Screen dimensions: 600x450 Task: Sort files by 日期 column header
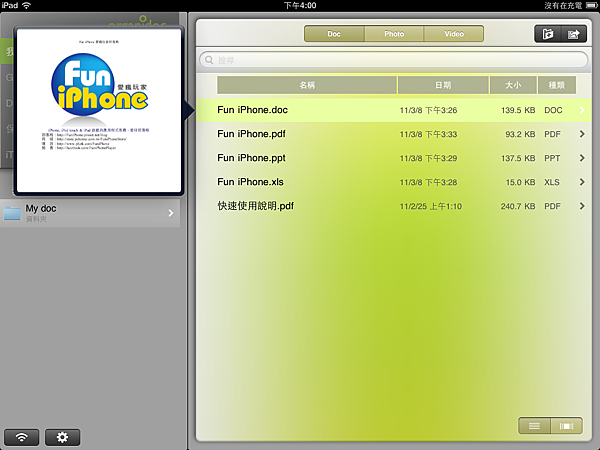(x=443, y=85)
